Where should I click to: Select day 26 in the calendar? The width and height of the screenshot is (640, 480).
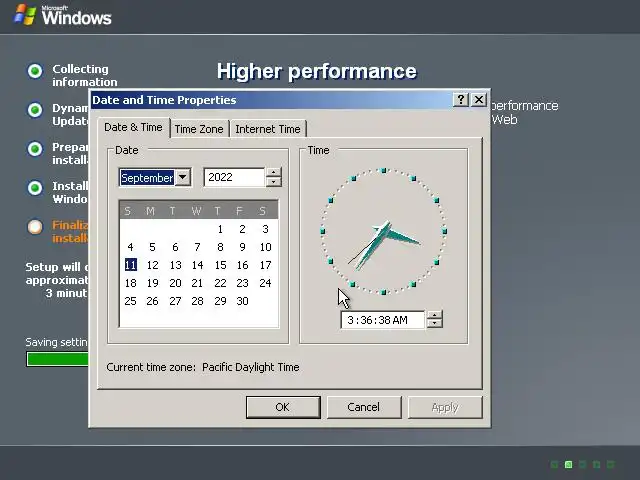(x=152, y=301)
